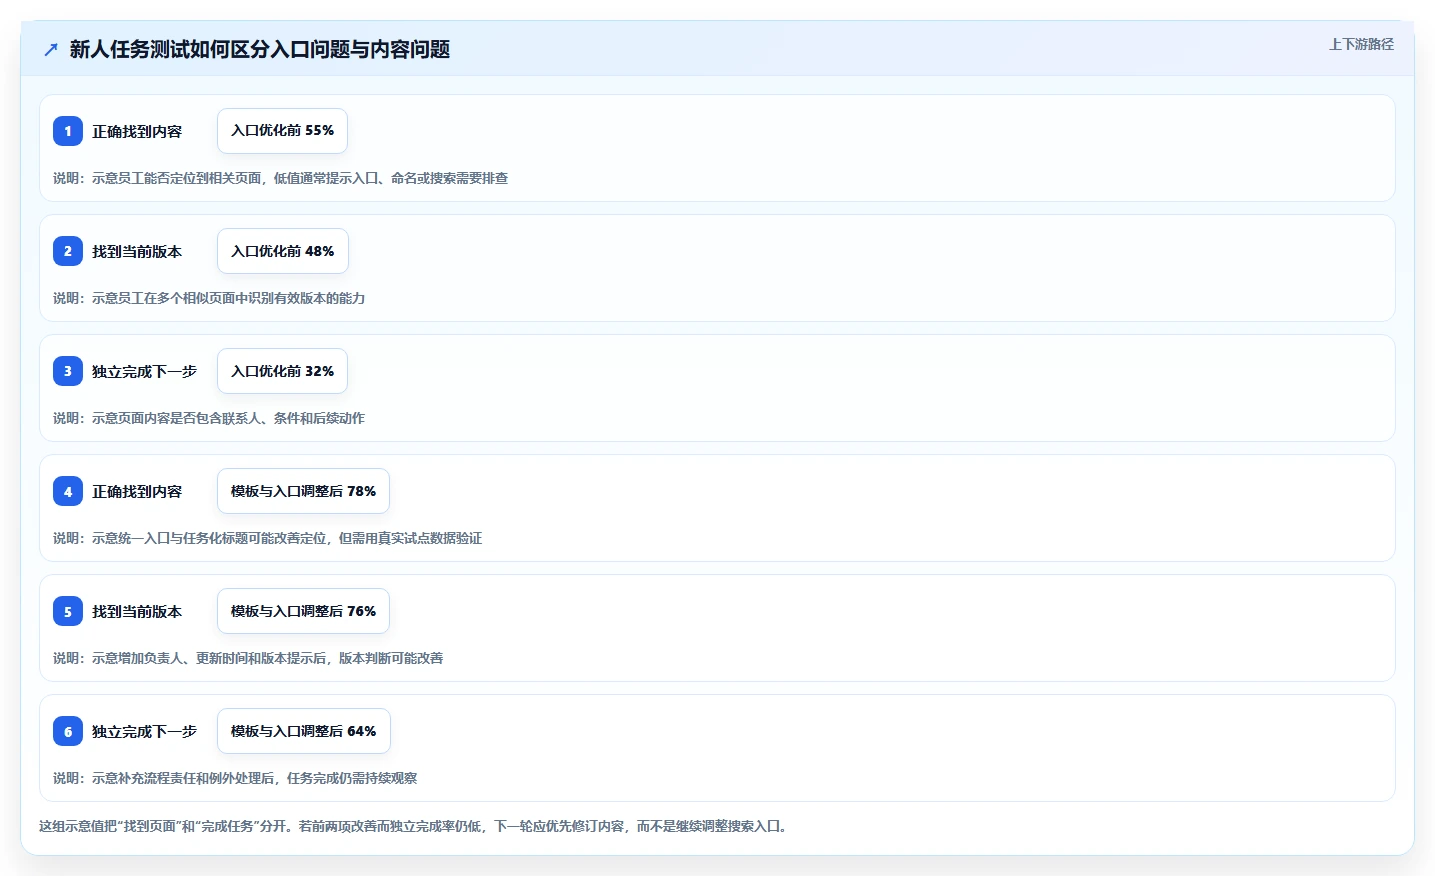Click 正确找到内容 label in row 4
Screen dimensions: 1435x876
coord(137,491)
